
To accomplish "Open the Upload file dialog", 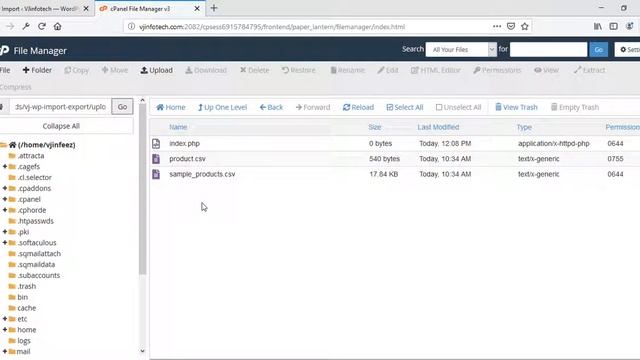I will [x=156, y=70].
